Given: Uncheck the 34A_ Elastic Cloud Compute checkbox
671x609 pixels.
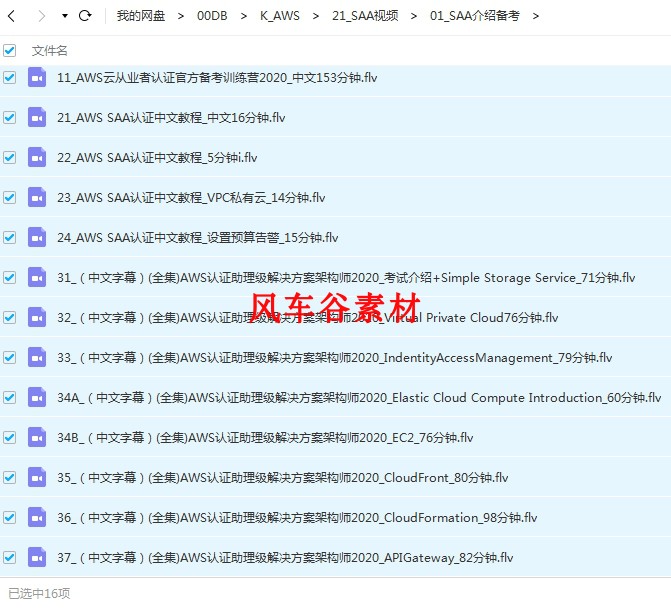Looking at the screenshot, I should [9, 398].
